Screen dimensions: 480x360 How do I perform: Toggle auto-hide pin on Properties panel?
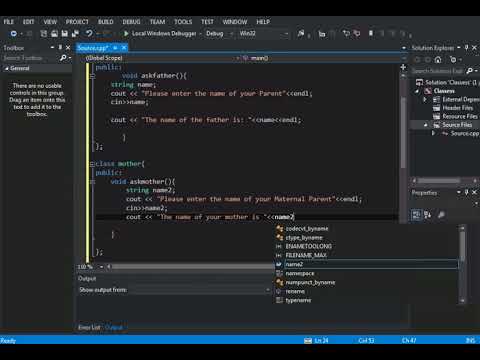tap(467, 192)
